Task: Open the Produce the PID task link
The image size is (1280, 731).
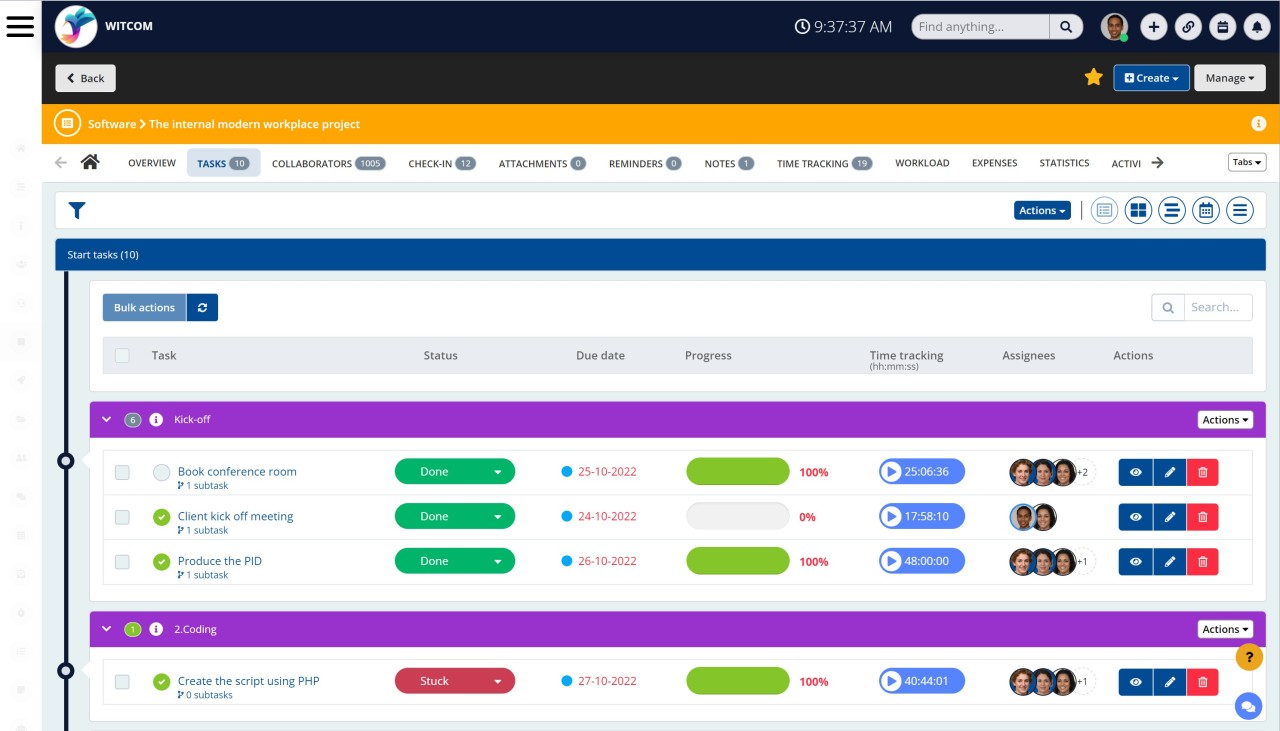Action: 219,561
